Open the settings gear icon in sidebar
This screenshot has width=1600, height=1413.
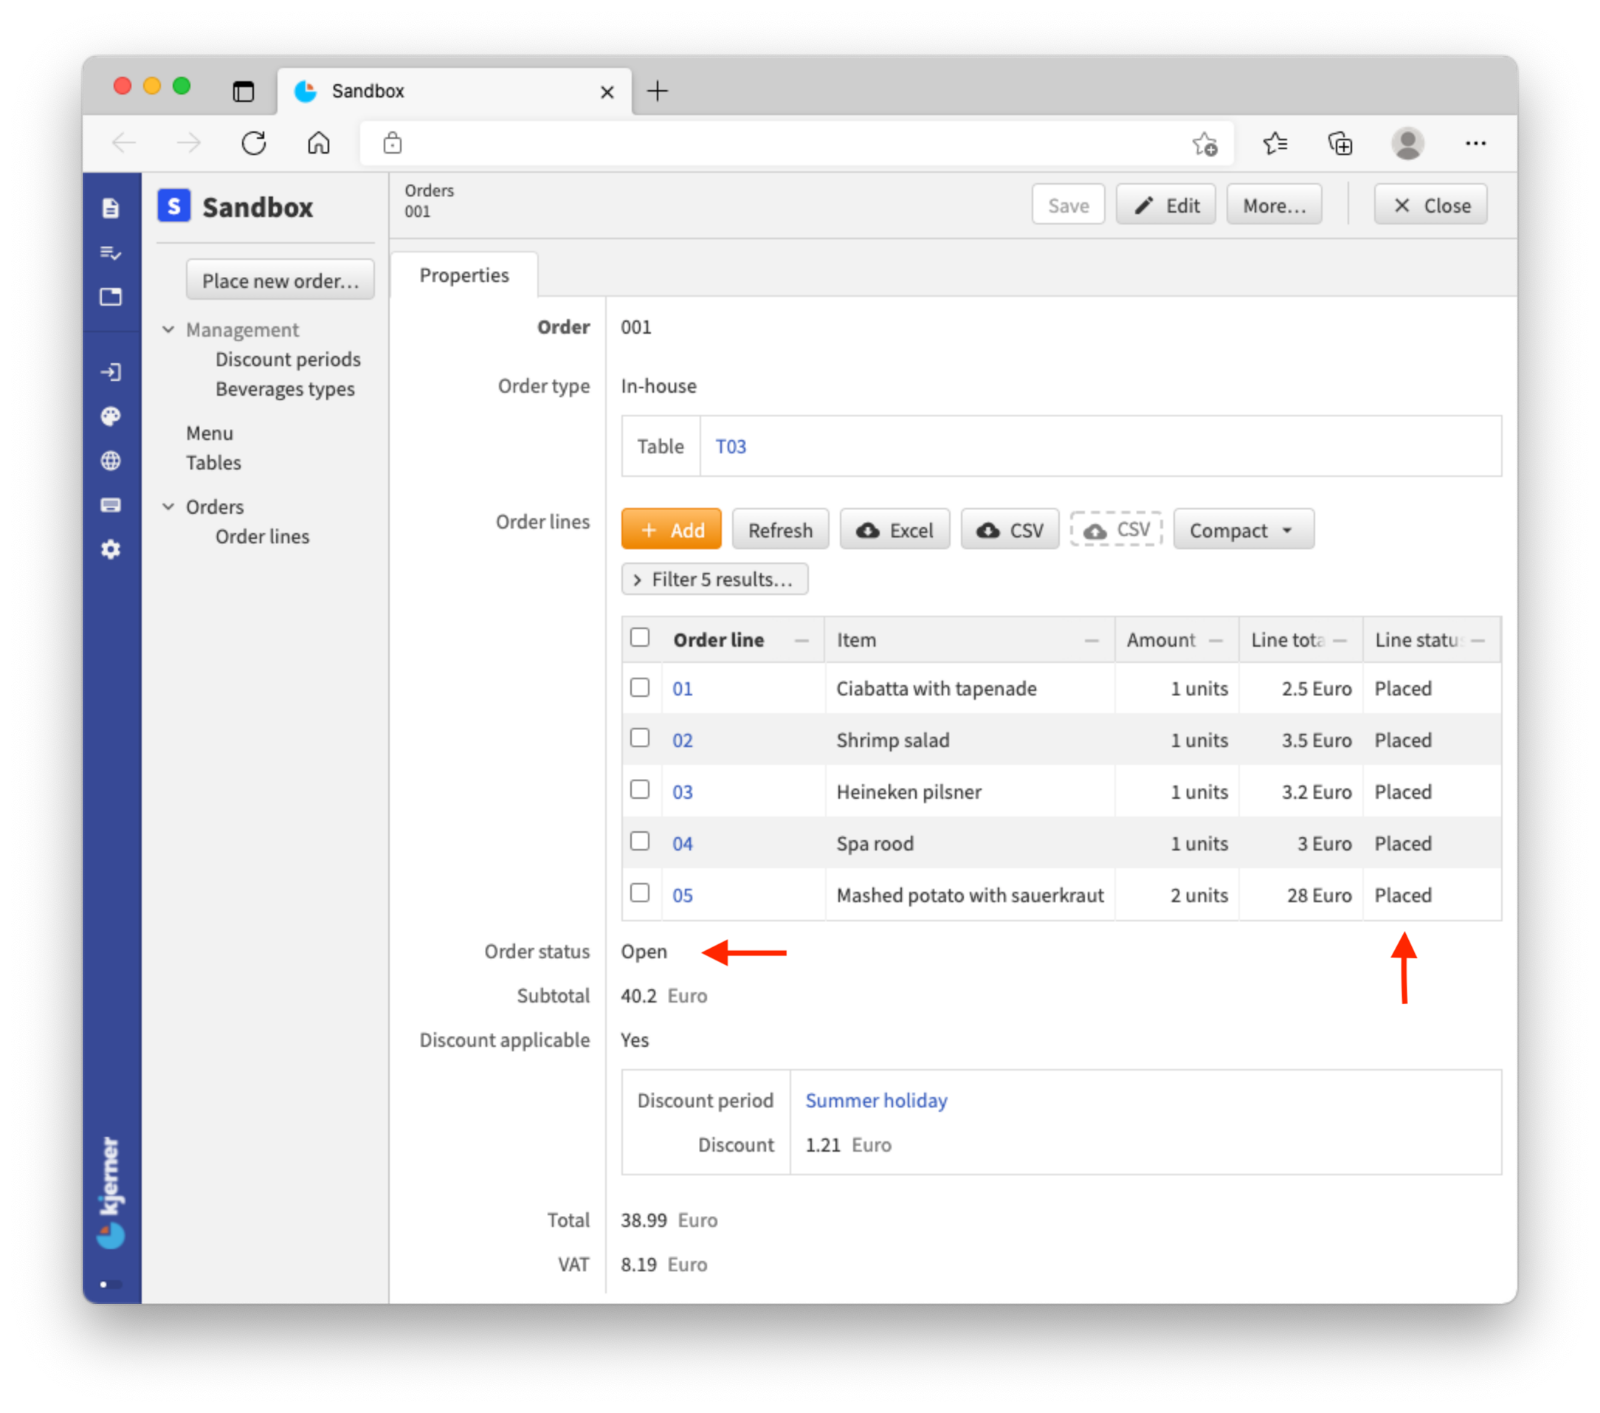pos(111,549)
